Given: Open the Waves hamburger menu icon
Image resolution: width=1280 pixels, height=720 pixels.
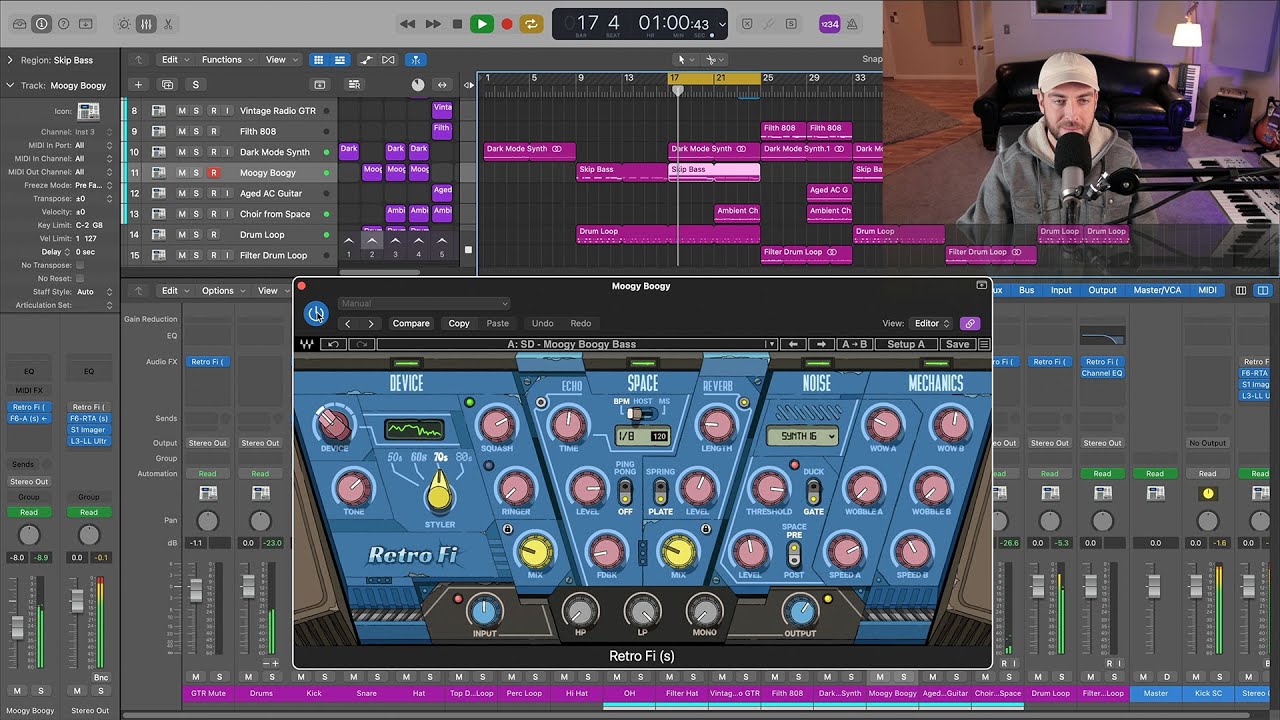Looking at the screenshot, I should point(984,345).
